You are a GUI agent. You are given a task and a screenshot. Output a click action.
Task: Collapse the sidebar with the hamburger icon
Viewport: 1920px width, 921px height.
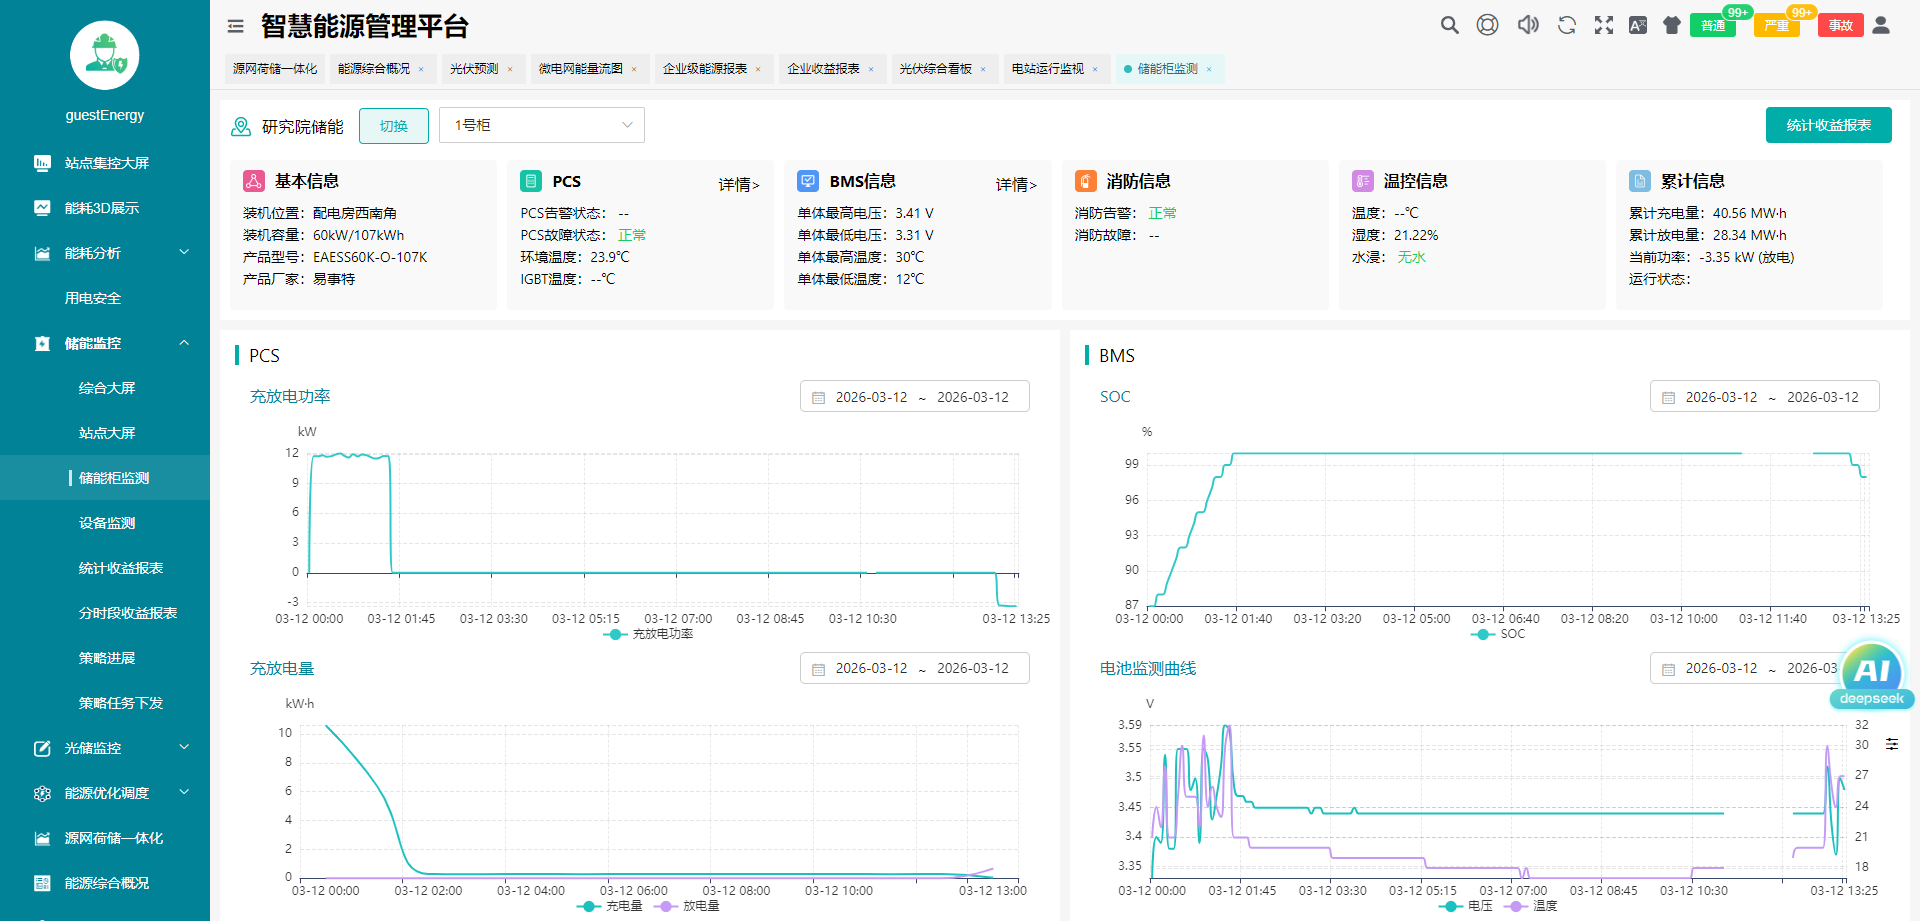click(235, 25)
